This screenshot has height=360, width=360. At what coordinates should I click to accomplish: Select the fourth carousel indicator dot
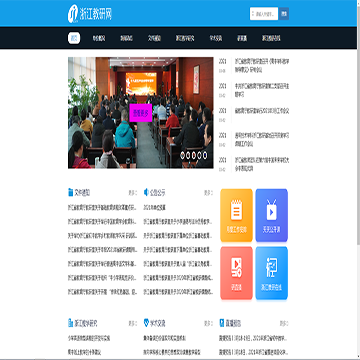pyautogui.click(x=199, y=155)
